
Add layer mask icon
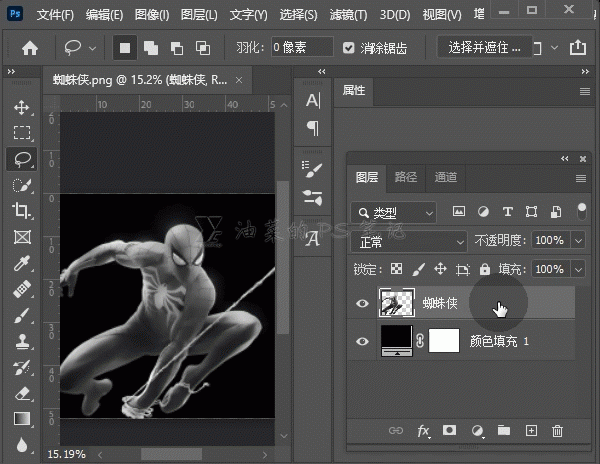point(449,430)
